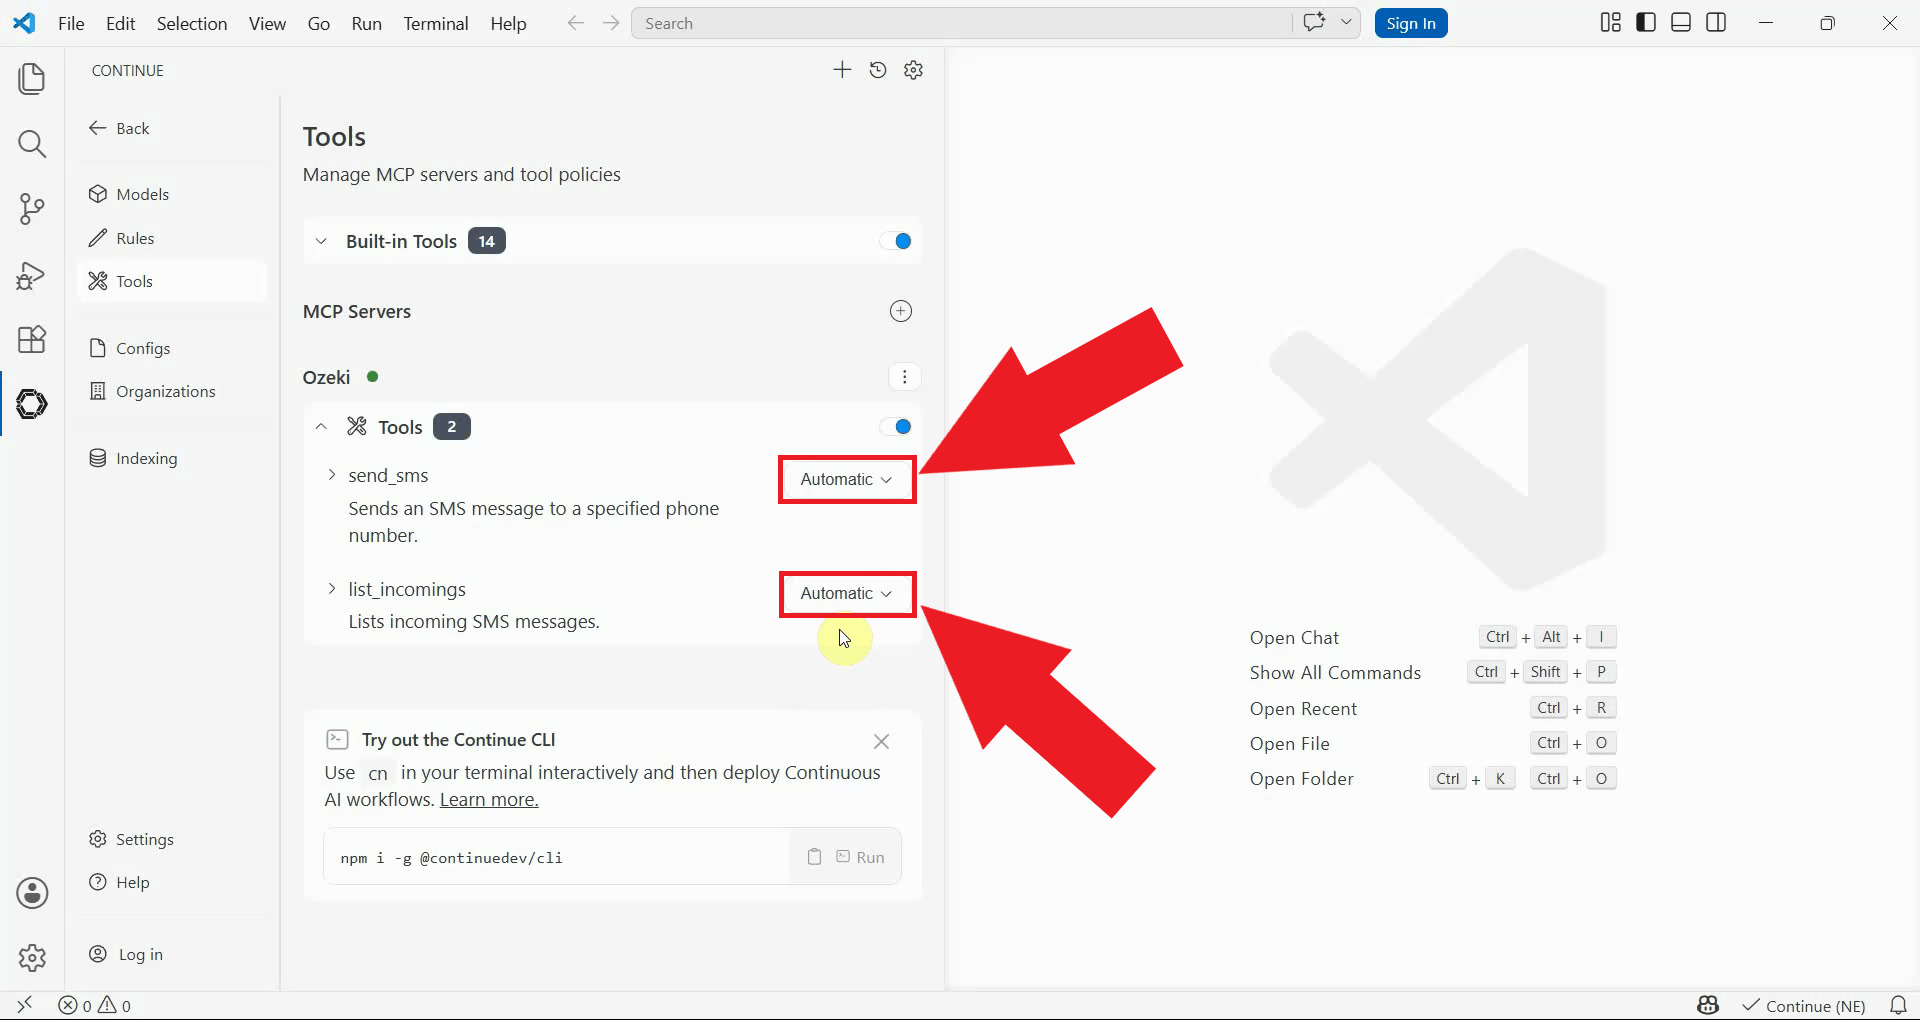
Task: Open the Edit menu
Action: coord(121,23)
